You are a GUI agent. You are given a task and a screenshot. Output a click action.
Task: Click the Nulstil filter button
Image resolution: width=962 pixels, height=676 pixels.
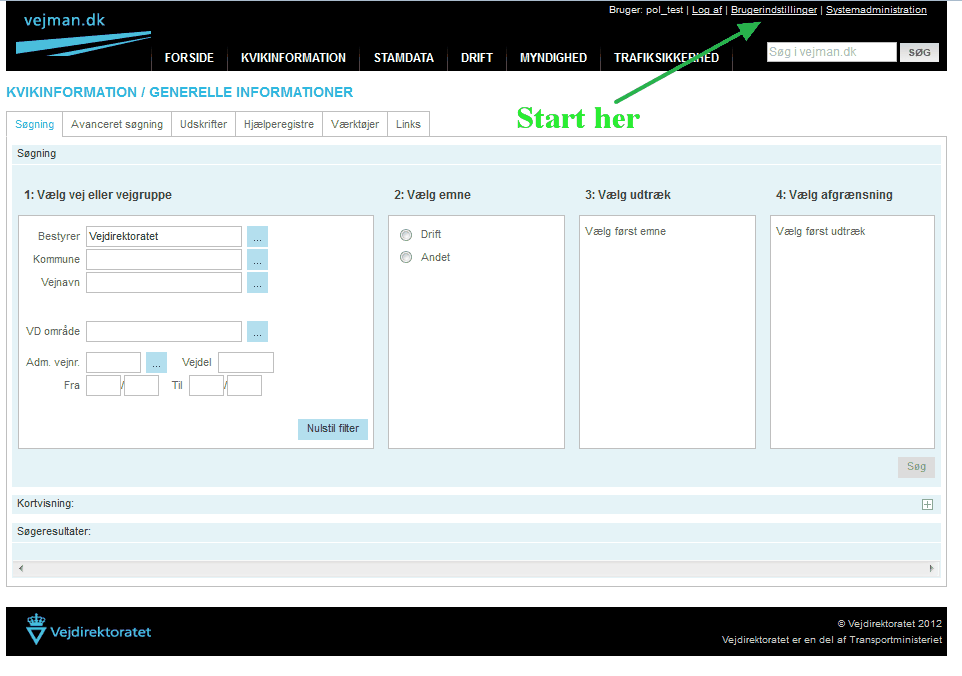(x=333, y=429)
